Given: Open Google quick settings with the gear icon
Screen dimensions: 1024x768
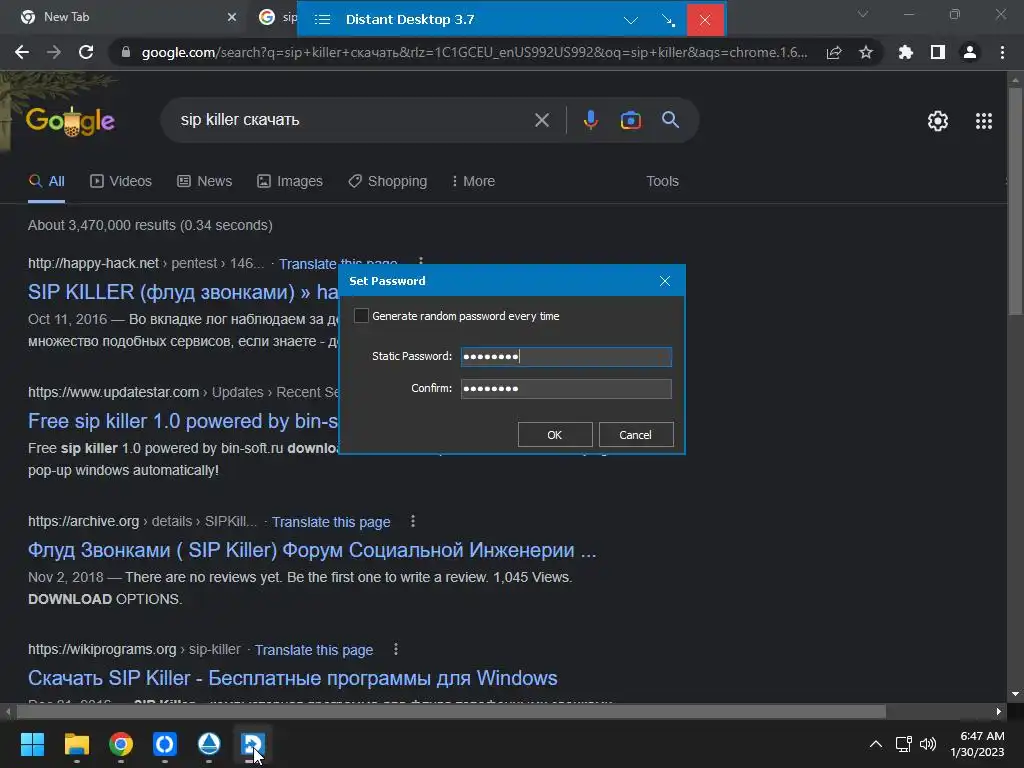Looking at the screenshot, I should (x=938, y=121).
